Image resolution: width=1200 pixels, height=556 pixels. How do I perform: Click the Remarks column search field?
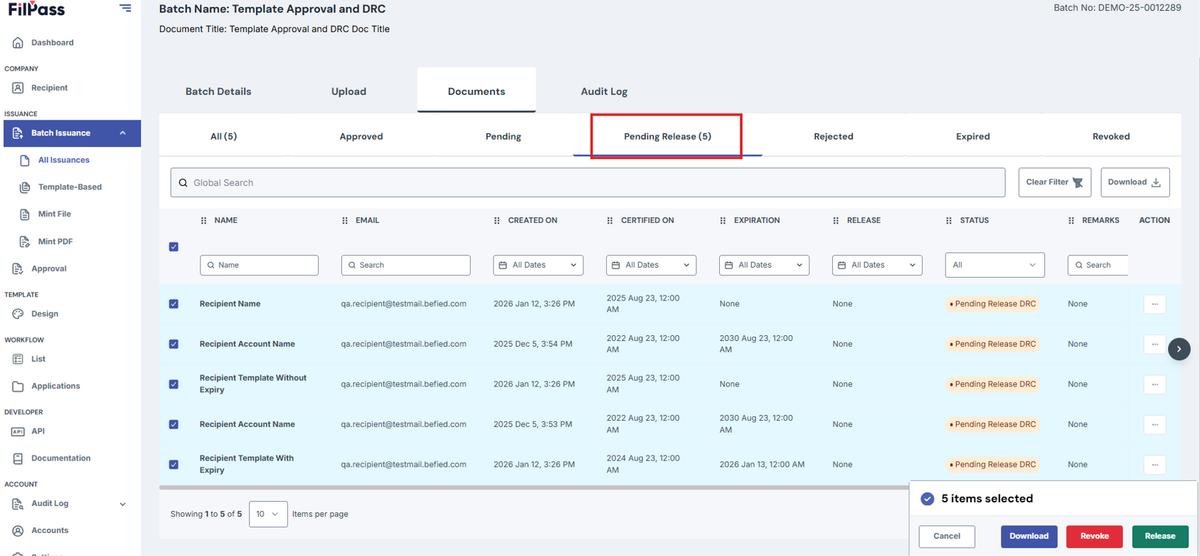click(1098, 265)
